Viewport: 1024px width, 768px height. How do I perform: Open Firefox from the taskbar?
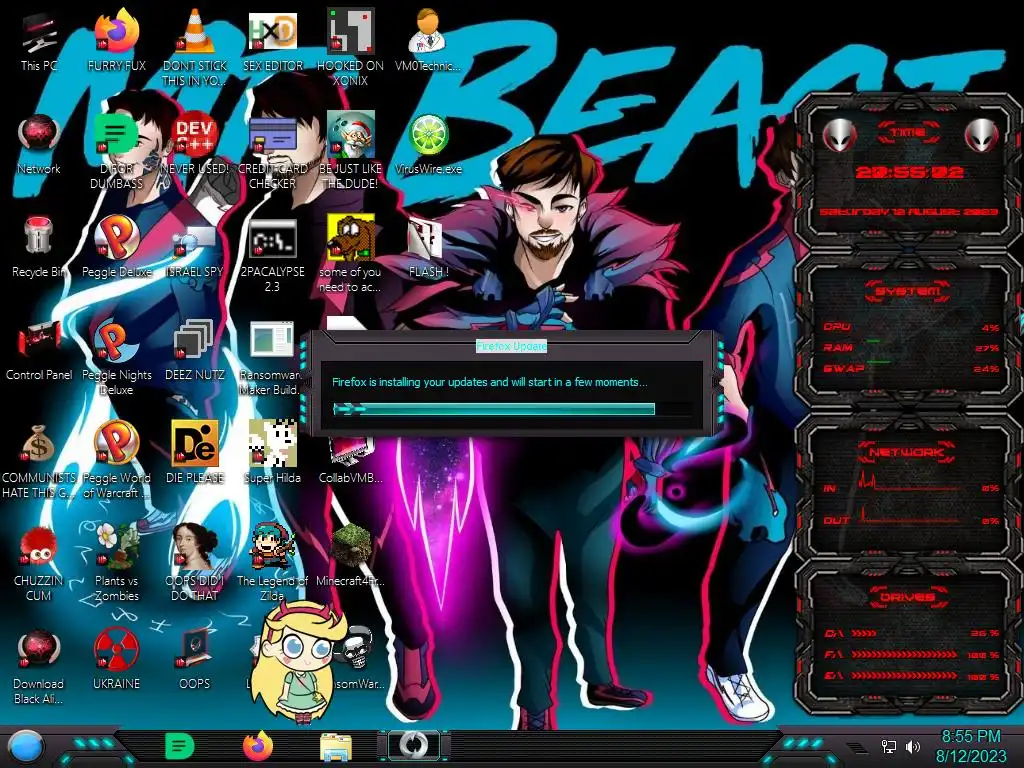(258, 746)
